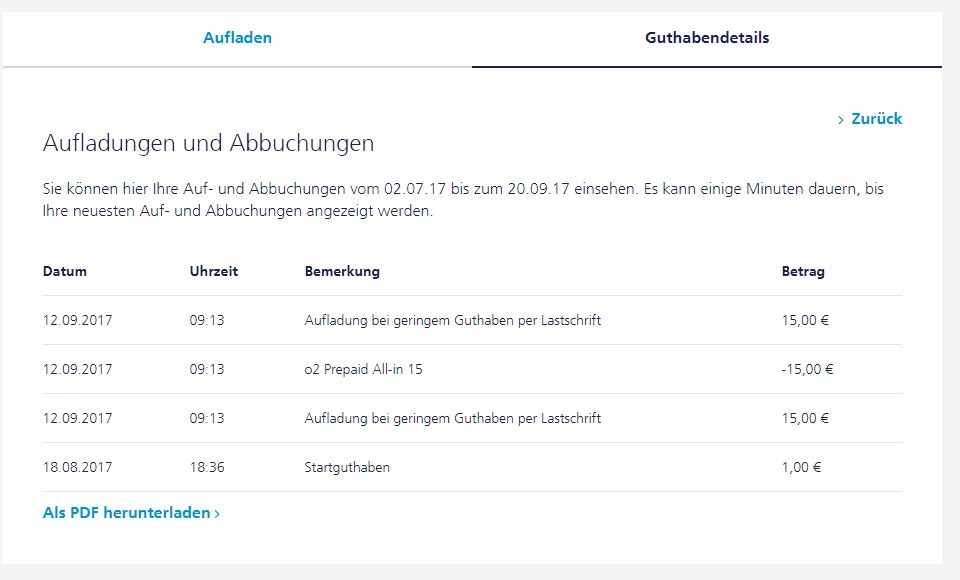The image size is (960, 580).
Task: Click the chevron icon before Zurück
Action: (x=841, y=120)
